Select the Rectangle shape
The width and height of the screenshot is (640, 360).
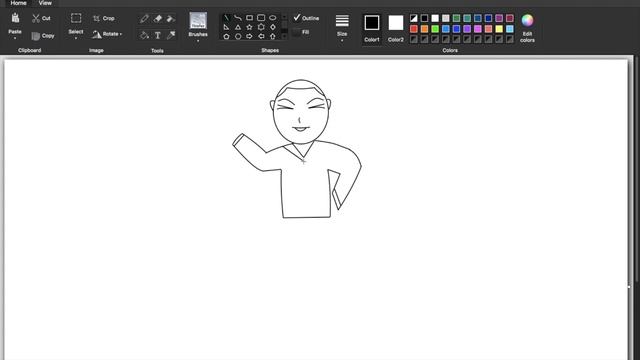pyautogui.click(x=249, y=18)
